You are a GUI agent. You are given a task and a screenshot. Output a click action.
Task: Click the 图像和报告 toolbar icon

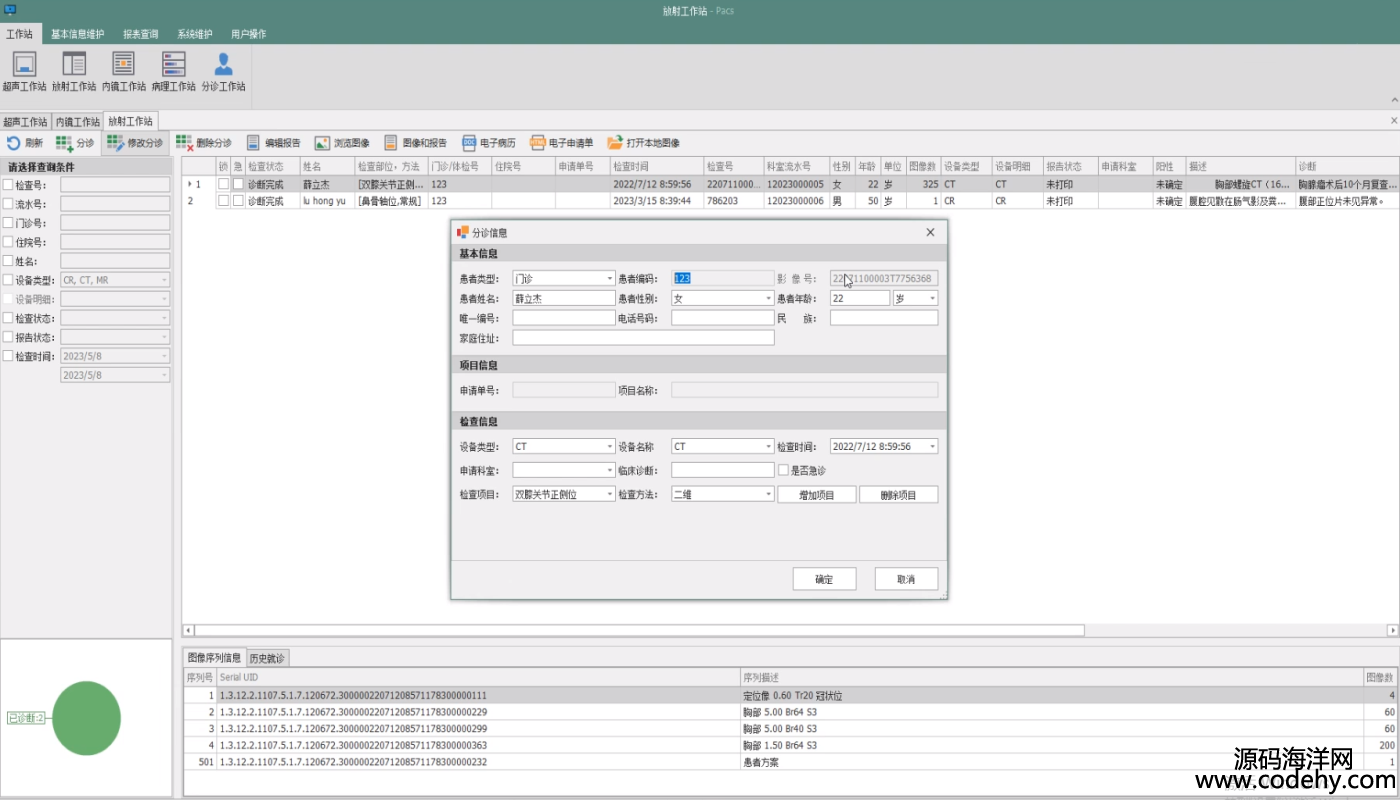(391, 143)
